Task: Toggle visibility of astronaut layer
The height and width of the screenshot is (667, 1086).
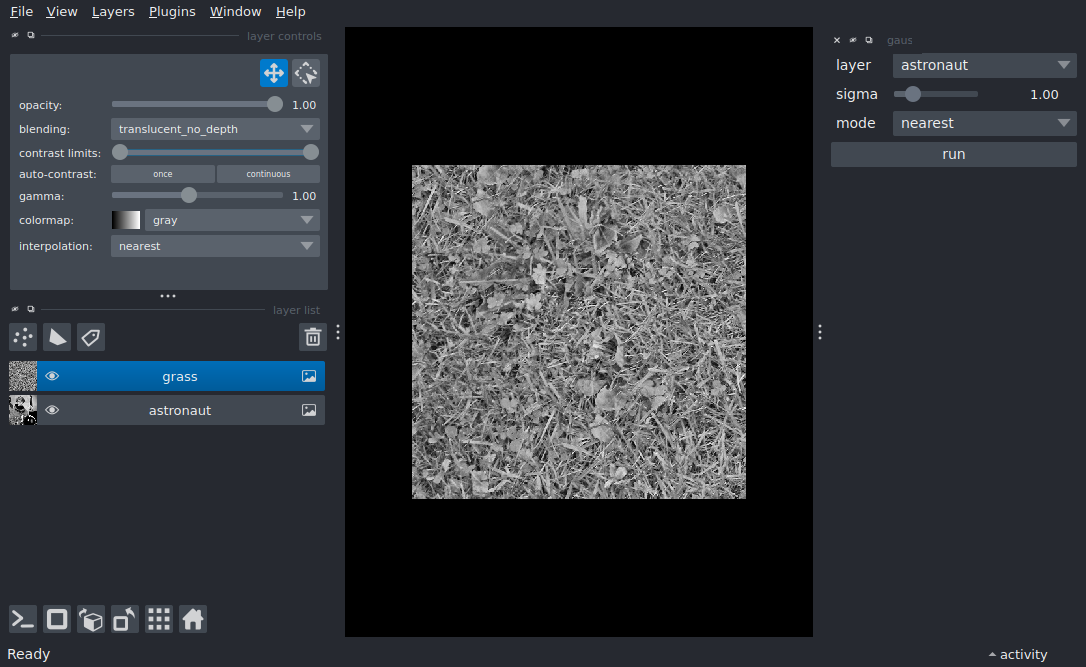Action: point(52,410)
